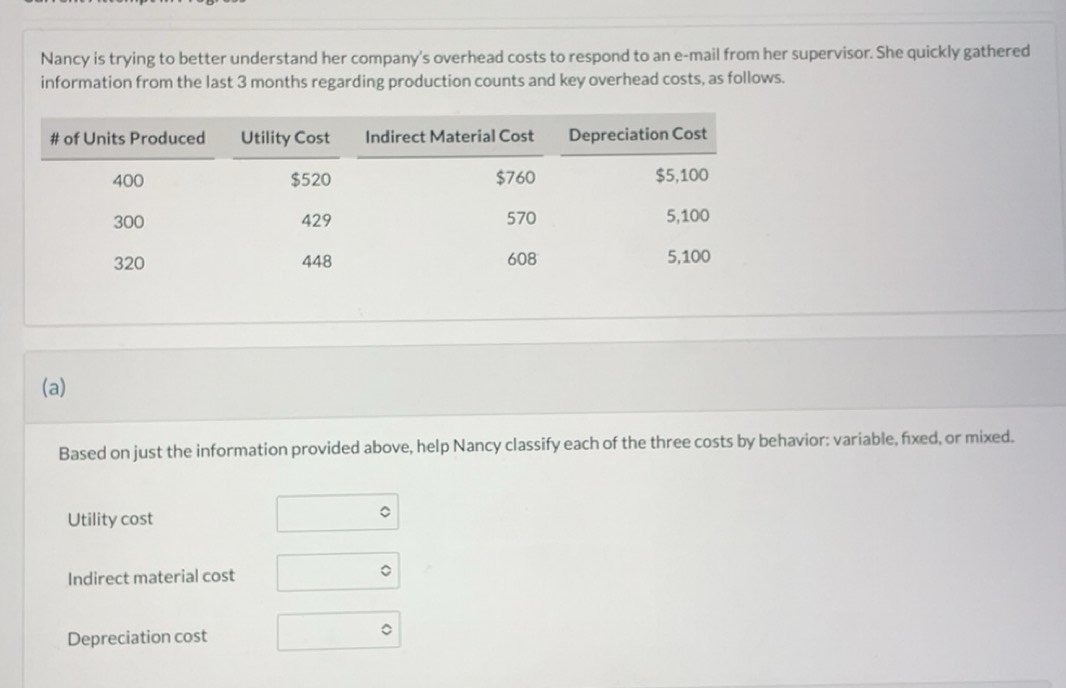Click the 'Utility Cost' column header
The image size is (1066, 688).
pos(285,137)
